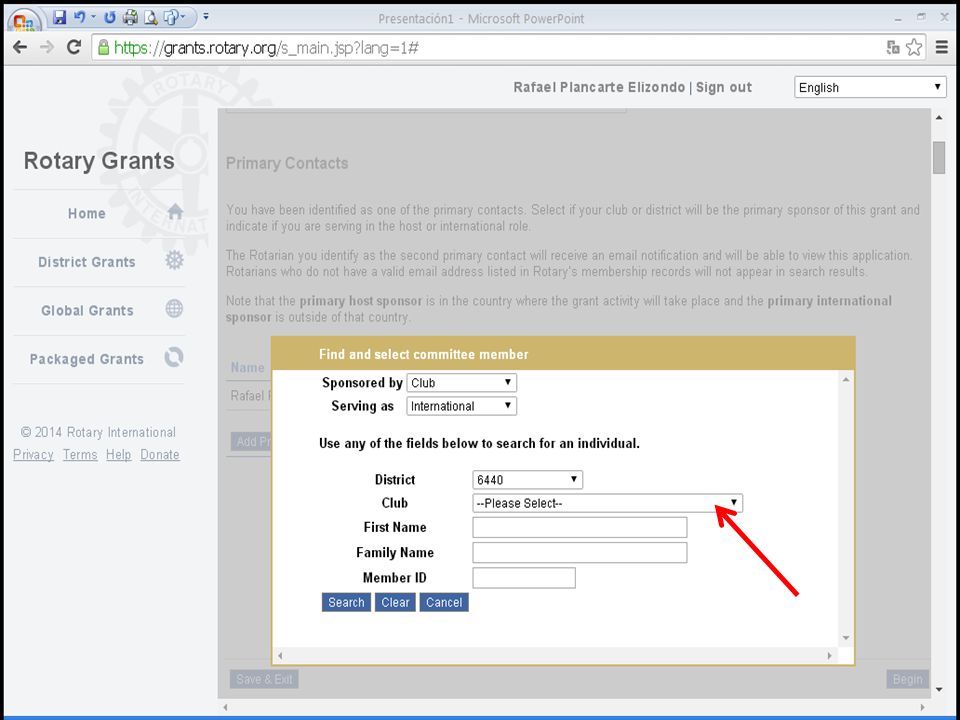Click dialog horizontal scroll right arrow

pos(830,656)
